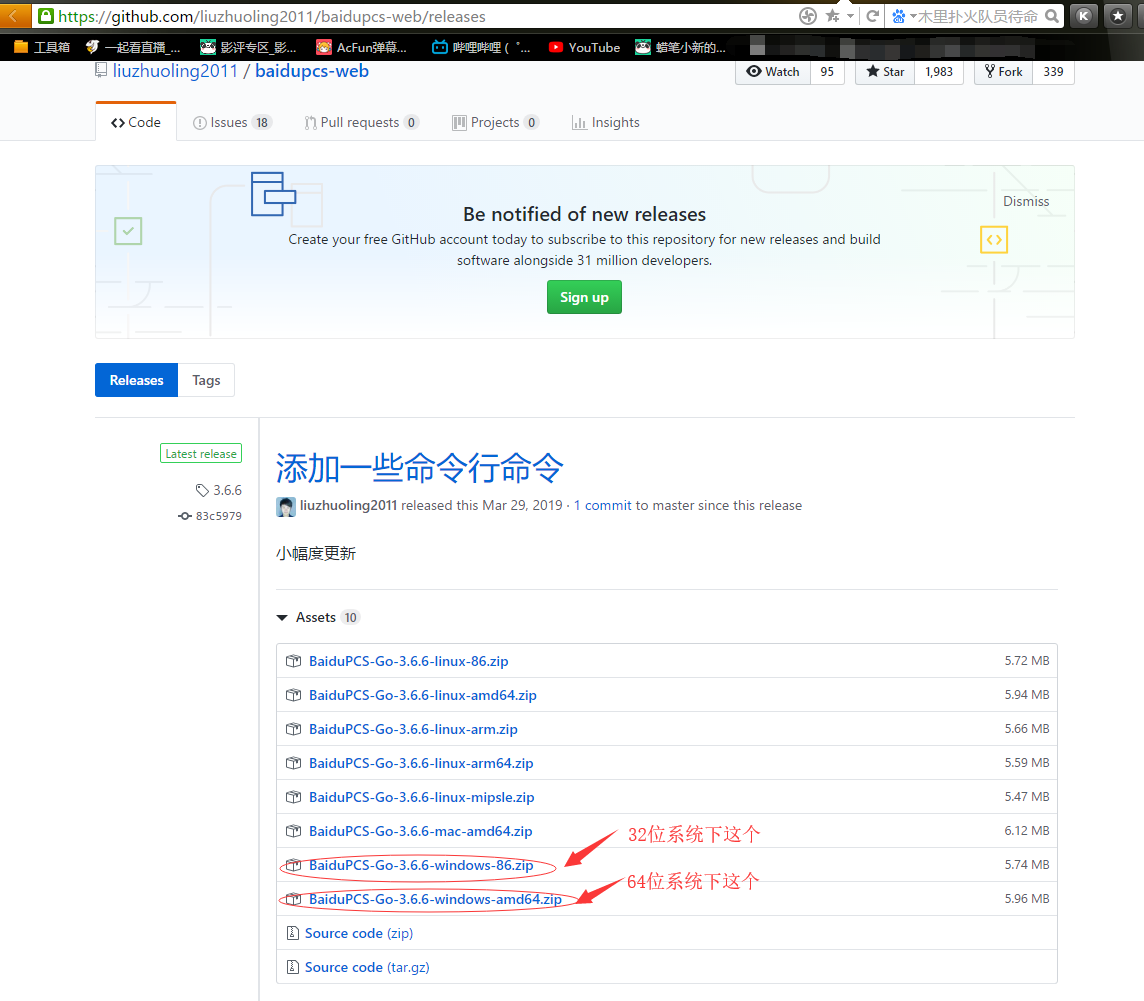1144x1001 pixels.
Task: Fork the repository
Action: coord(1003,72)
